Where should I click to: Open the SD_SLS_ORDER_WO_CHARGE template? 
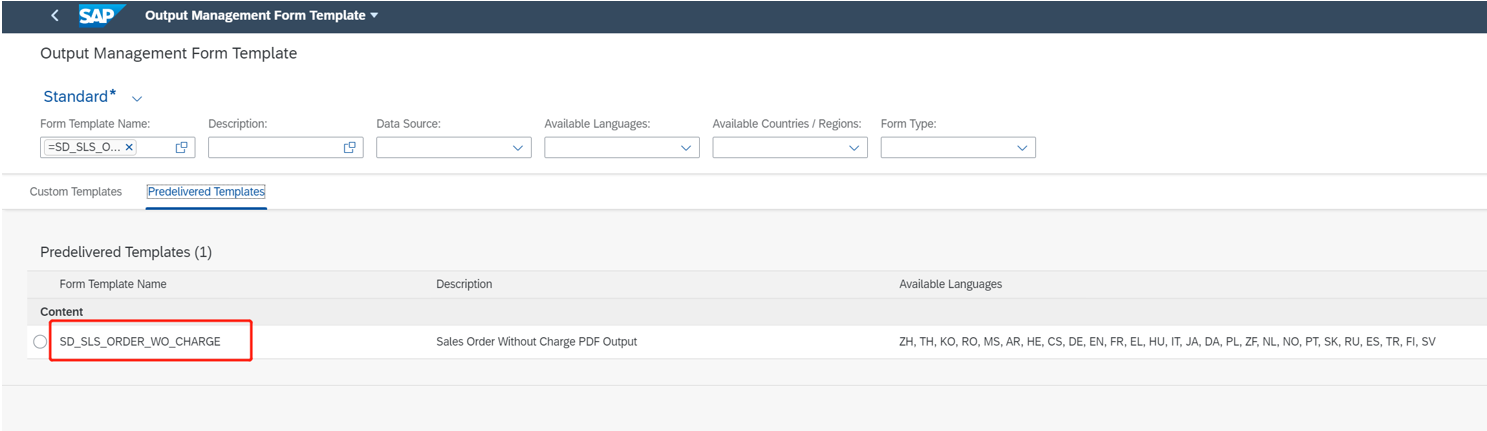[x=140, y=342]
